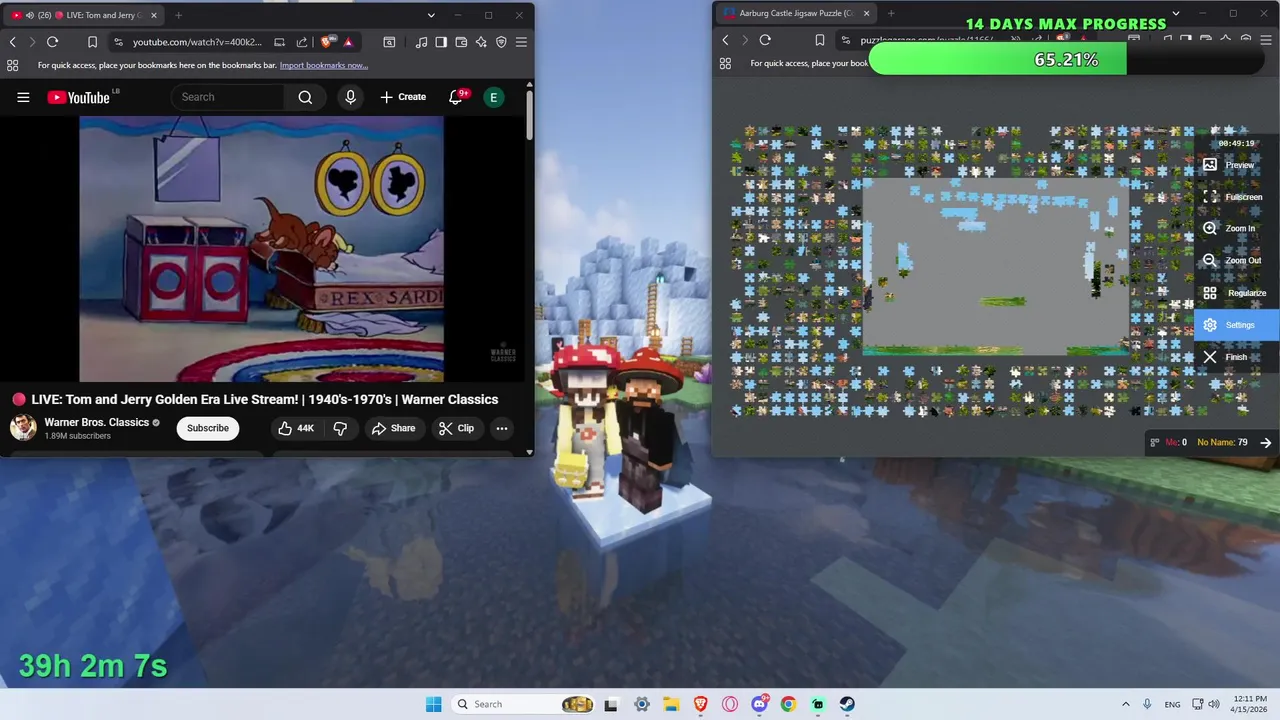The width and height of the screenshot is (1280, 720).
Task: Open Steam from the taskbar
Action: point(847,704)
